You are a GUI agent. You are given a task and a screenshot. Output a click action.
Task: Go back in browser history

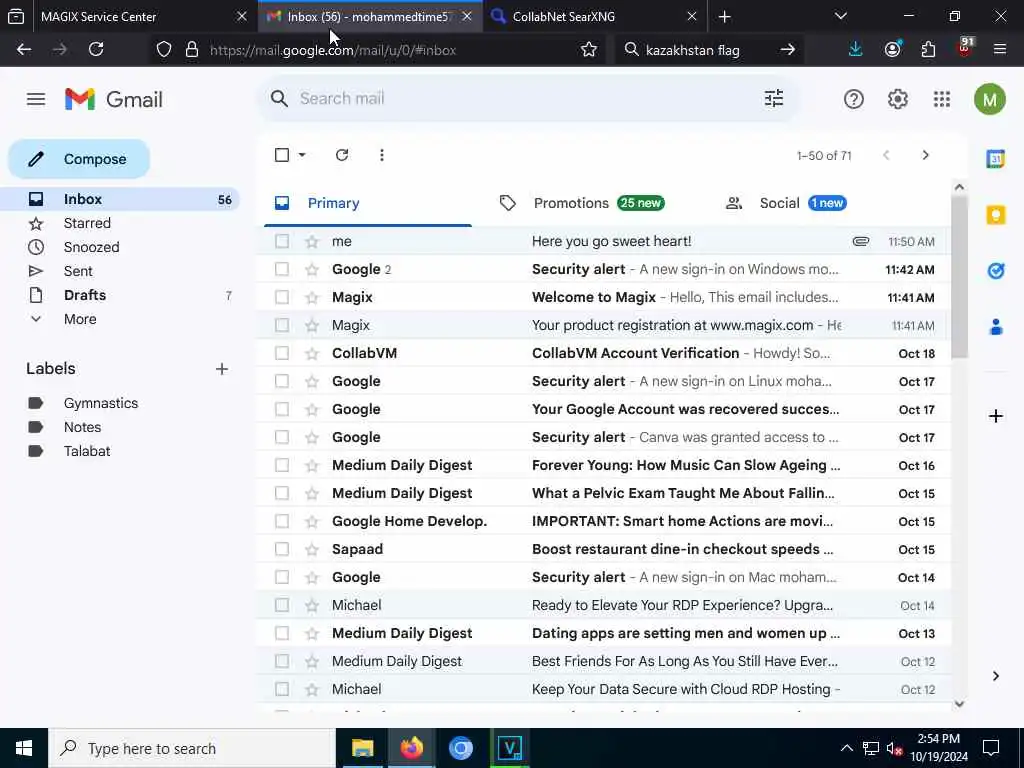(24, 49)
